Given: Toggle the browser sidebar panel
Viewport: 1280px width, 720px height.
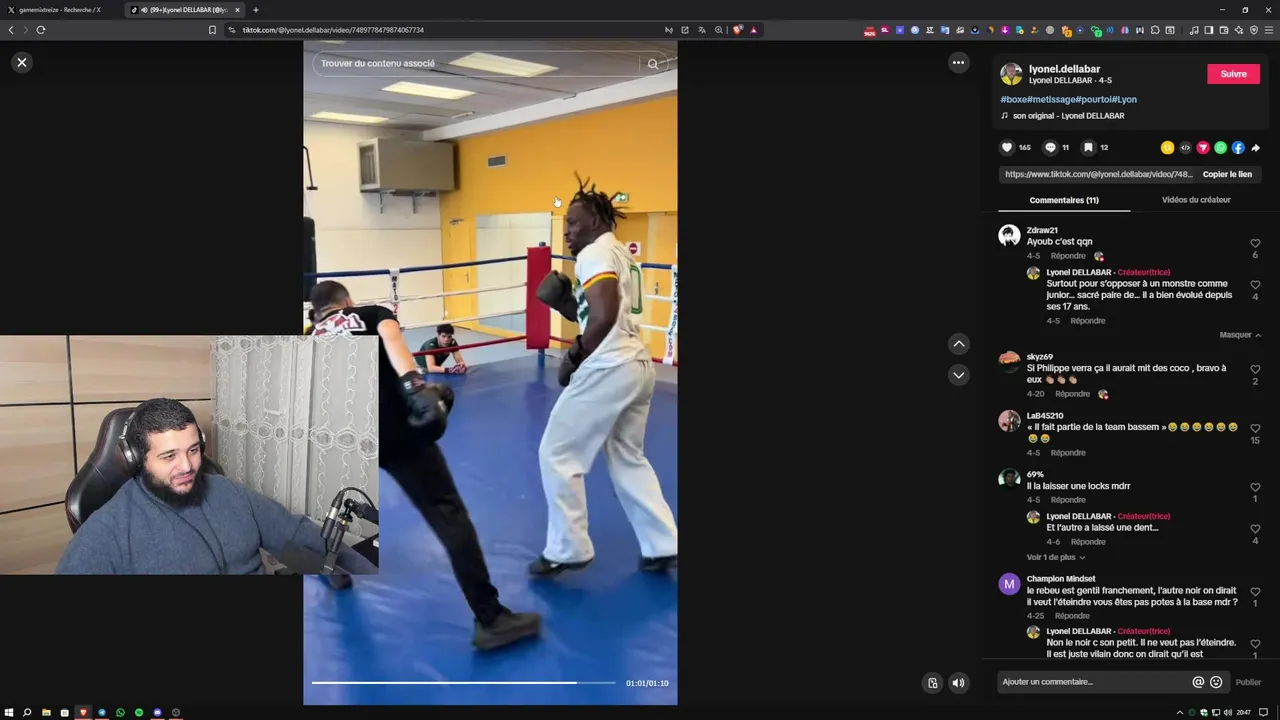Looking at the screenshot, I should click(1209, 30).
